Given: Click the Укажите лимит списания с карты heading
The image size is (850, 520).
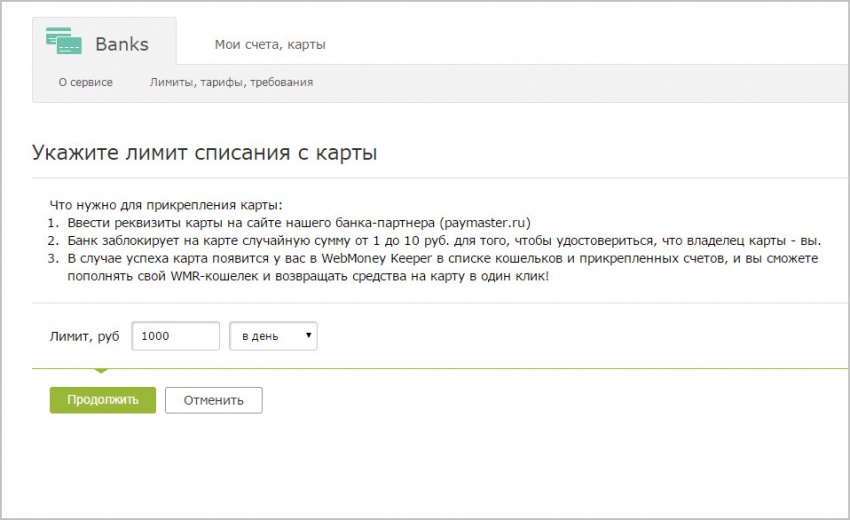Looking at the screenshot, I should [204, 153].
